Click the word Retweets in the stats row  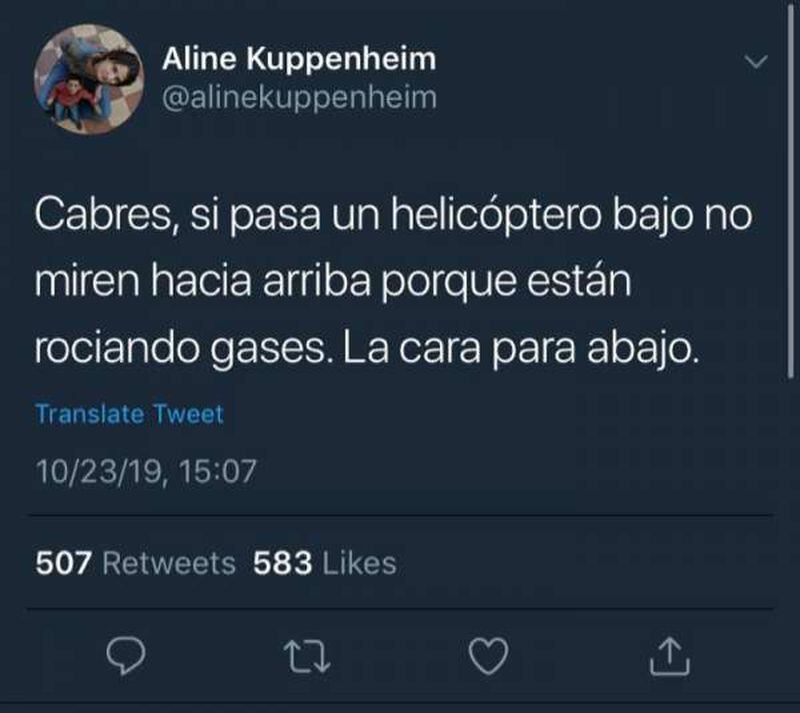[x=169, y=563]
